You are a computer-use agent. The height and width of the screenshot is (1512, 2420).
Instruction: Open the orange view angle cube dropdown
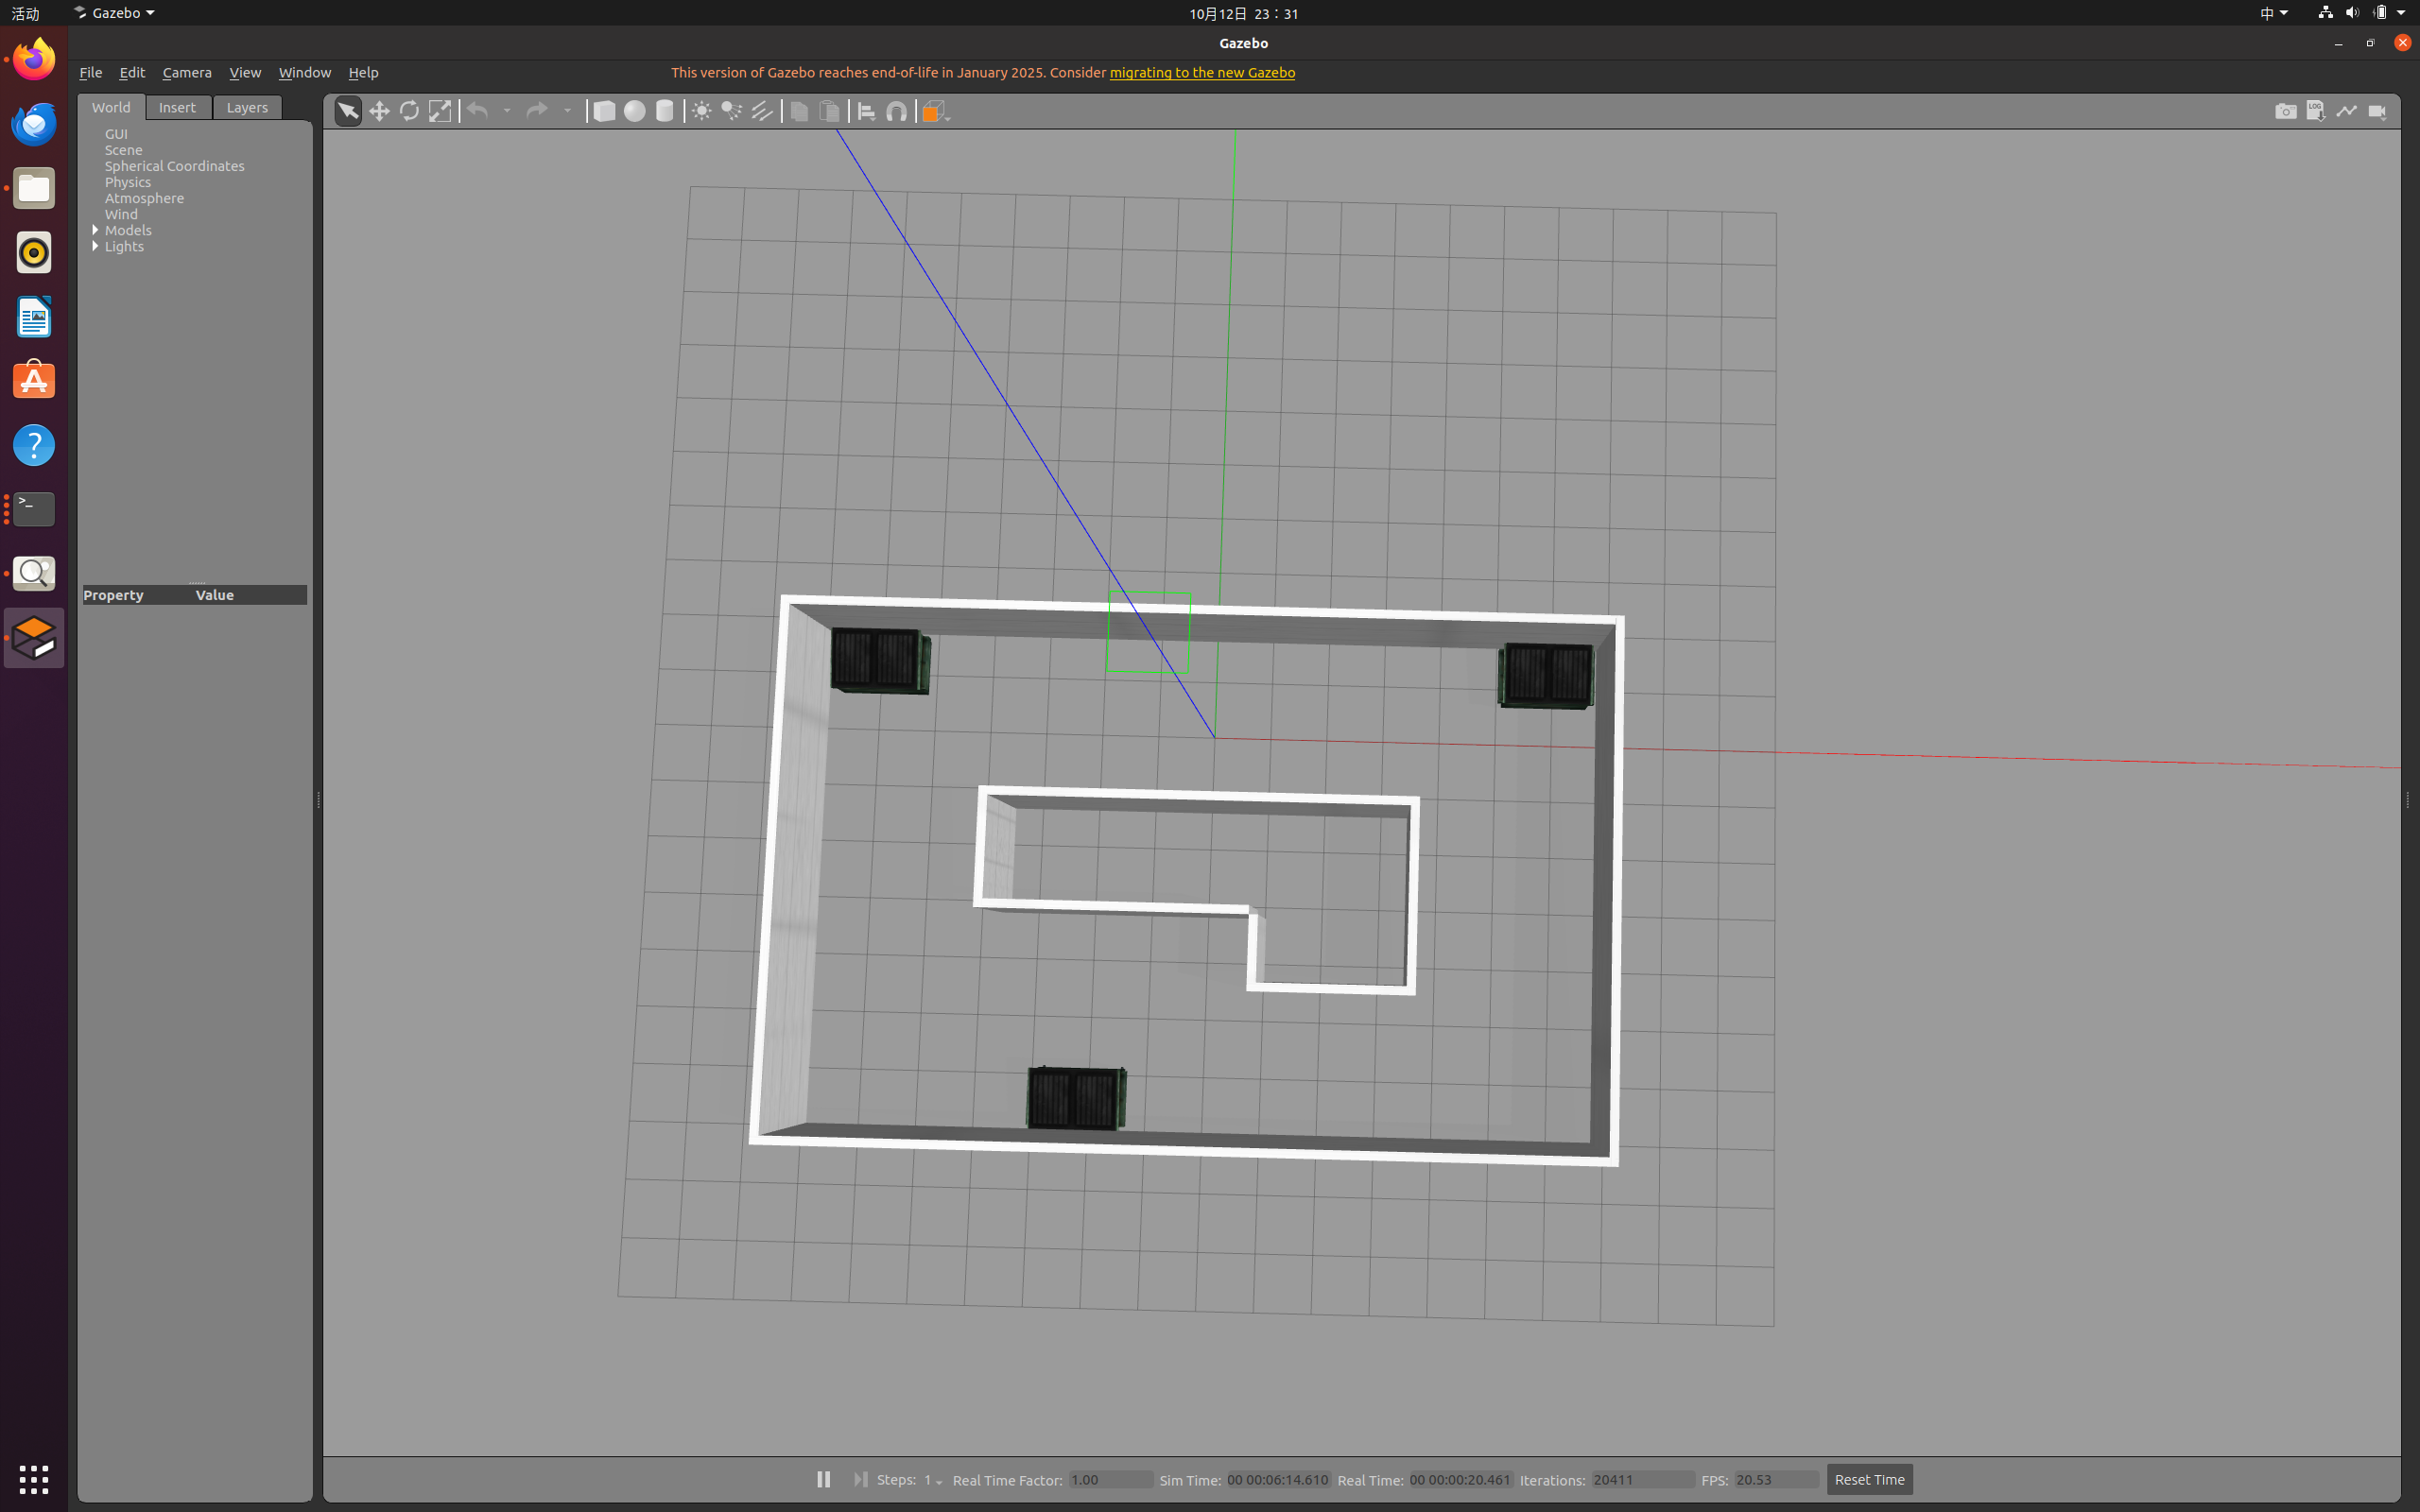935,111
